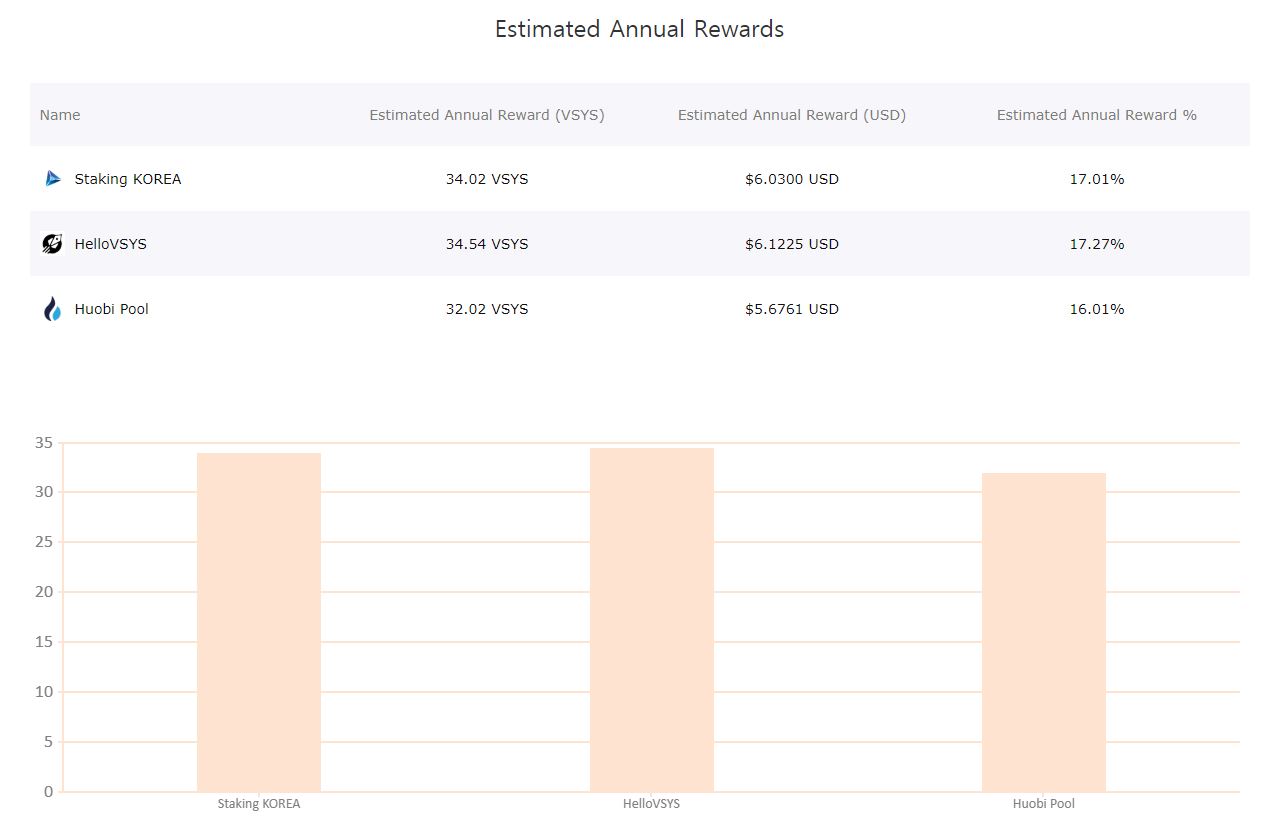Screen dimensions: 1266x821
Task: Click the Huobi Pool chart axis label
Action: [1044, 803]
